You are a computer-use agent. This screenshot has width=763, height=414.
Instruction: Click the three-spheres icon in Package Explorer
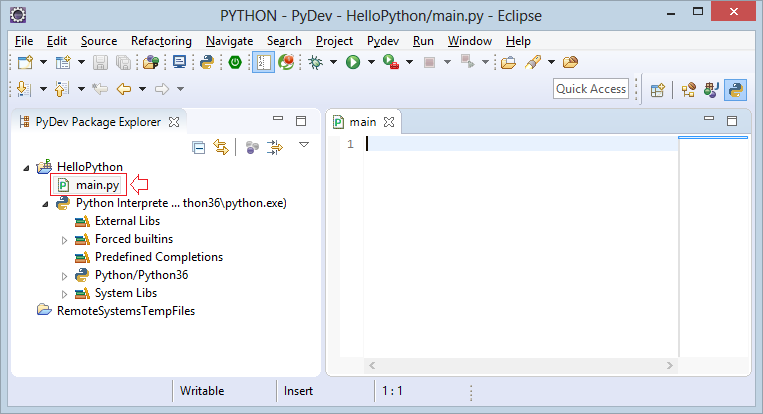pos(252,147)
